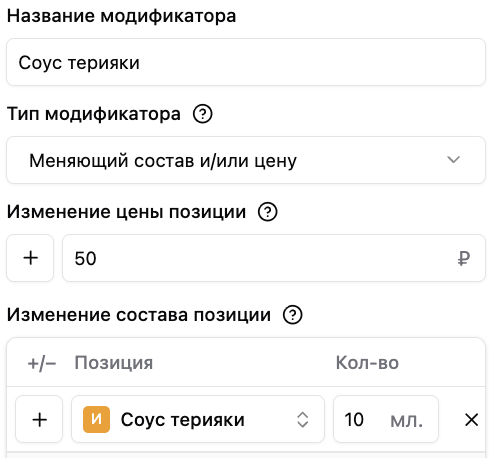
Task: Click the +/− column header
Action: [42, 363]
